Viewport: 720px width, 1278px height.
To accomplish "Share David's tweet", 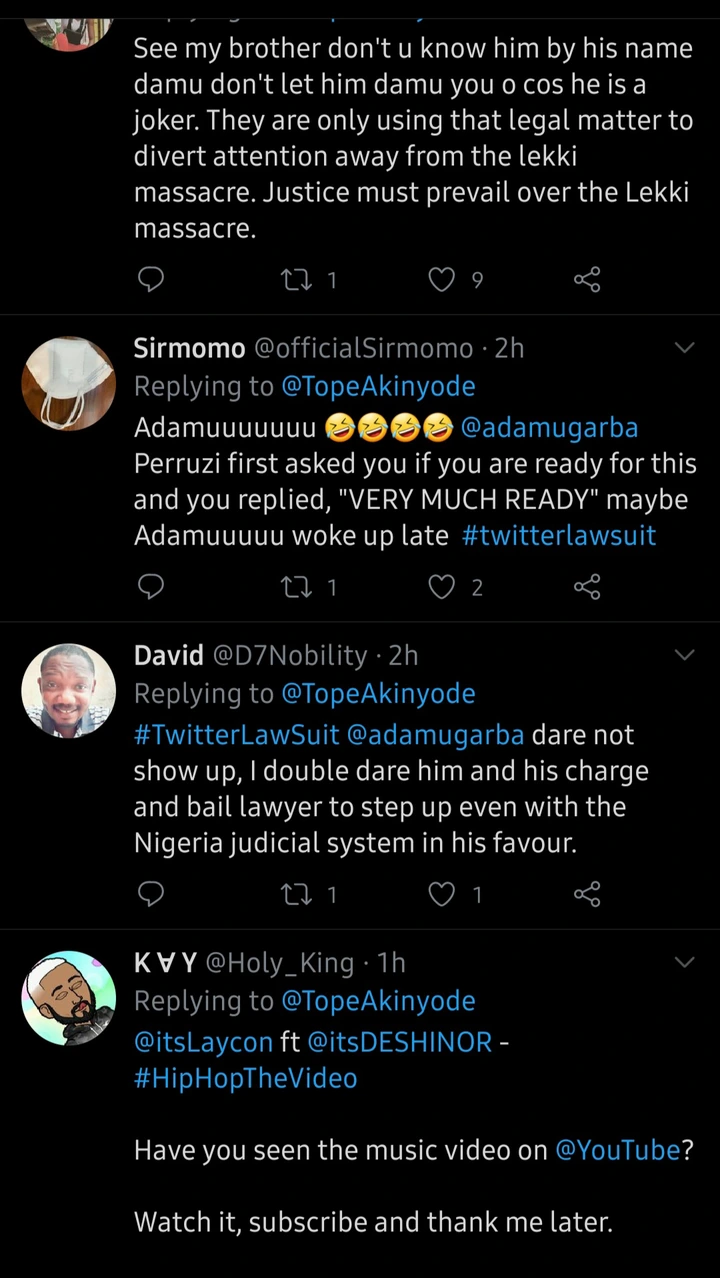I will (587, 894).
